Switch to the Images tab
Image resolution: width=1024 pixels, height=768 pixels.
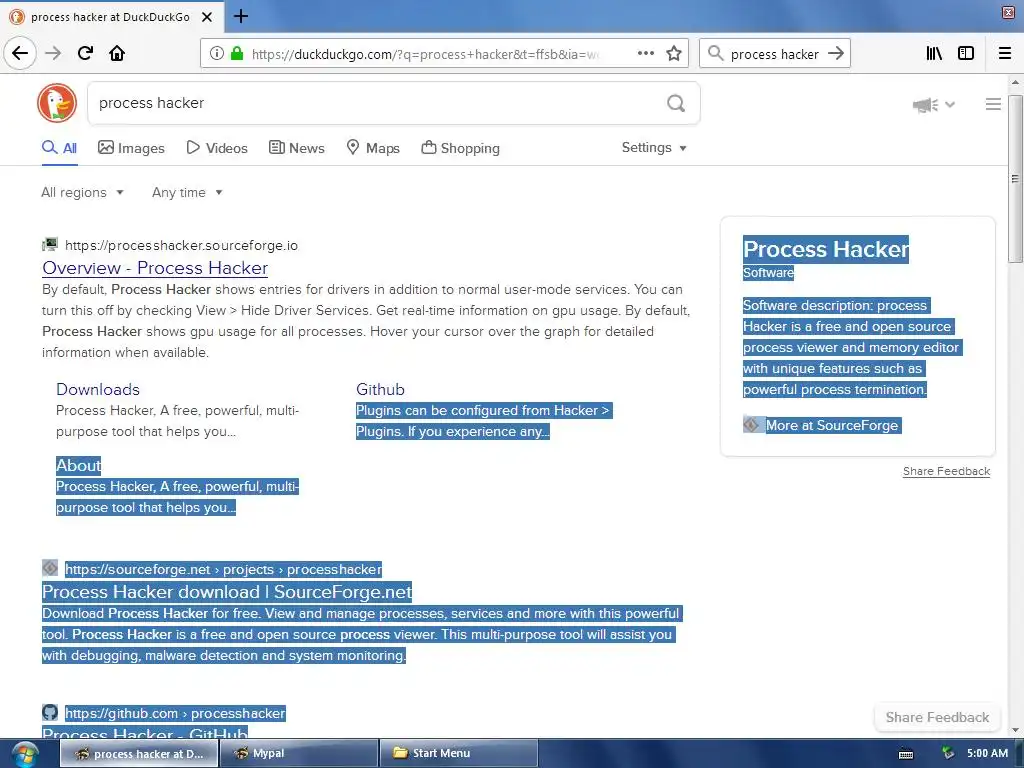[131, 148]
